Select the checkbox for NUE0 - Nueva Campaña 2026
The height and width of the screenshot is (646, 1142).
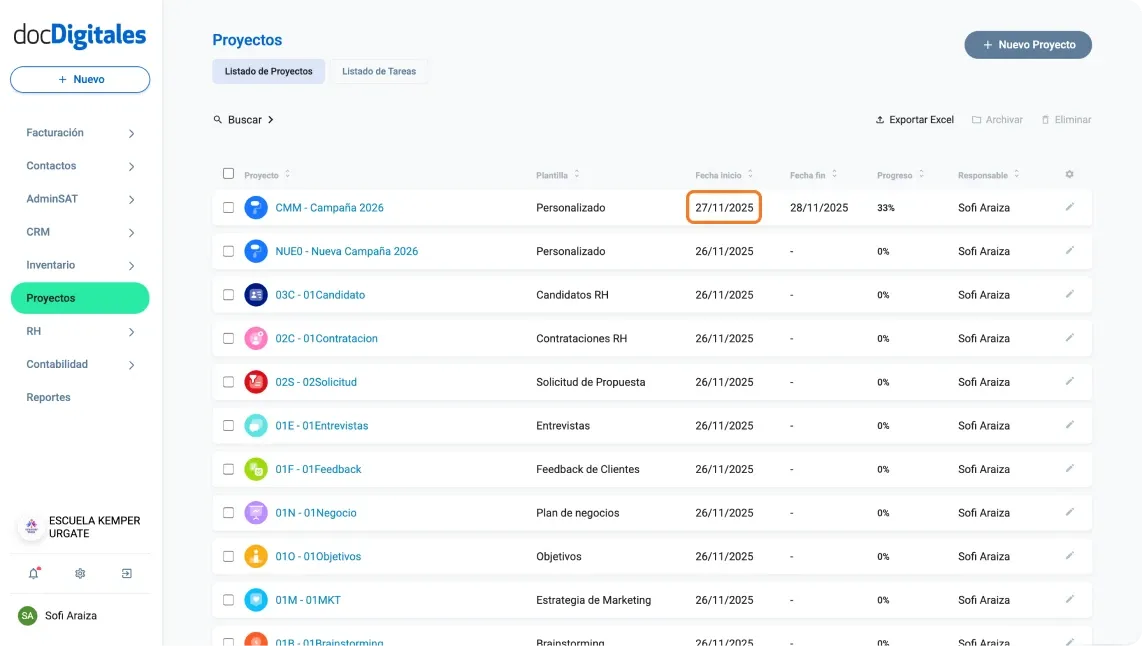point(228,251)
